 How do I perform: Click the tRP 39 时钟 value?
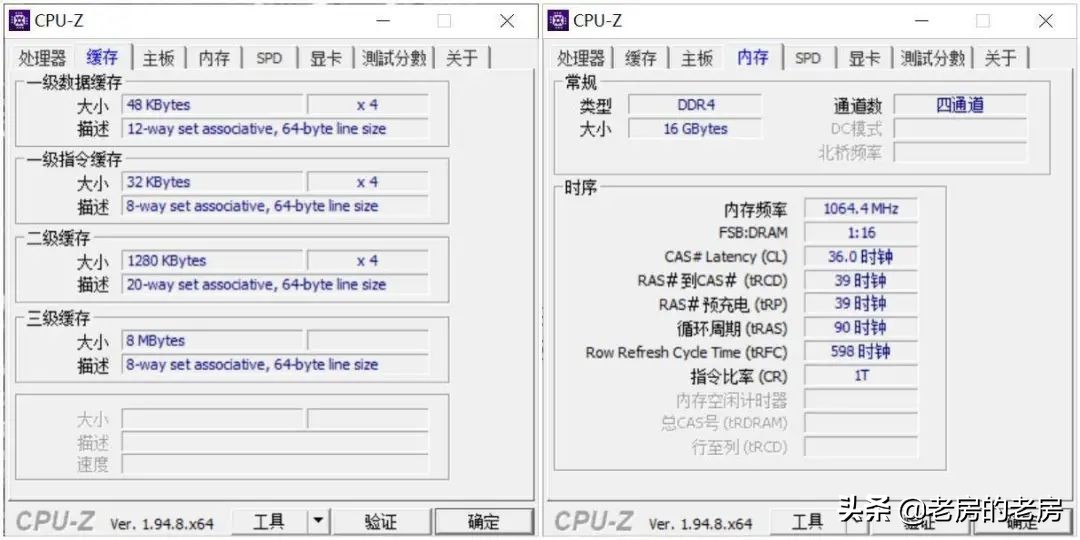(860, 304)
